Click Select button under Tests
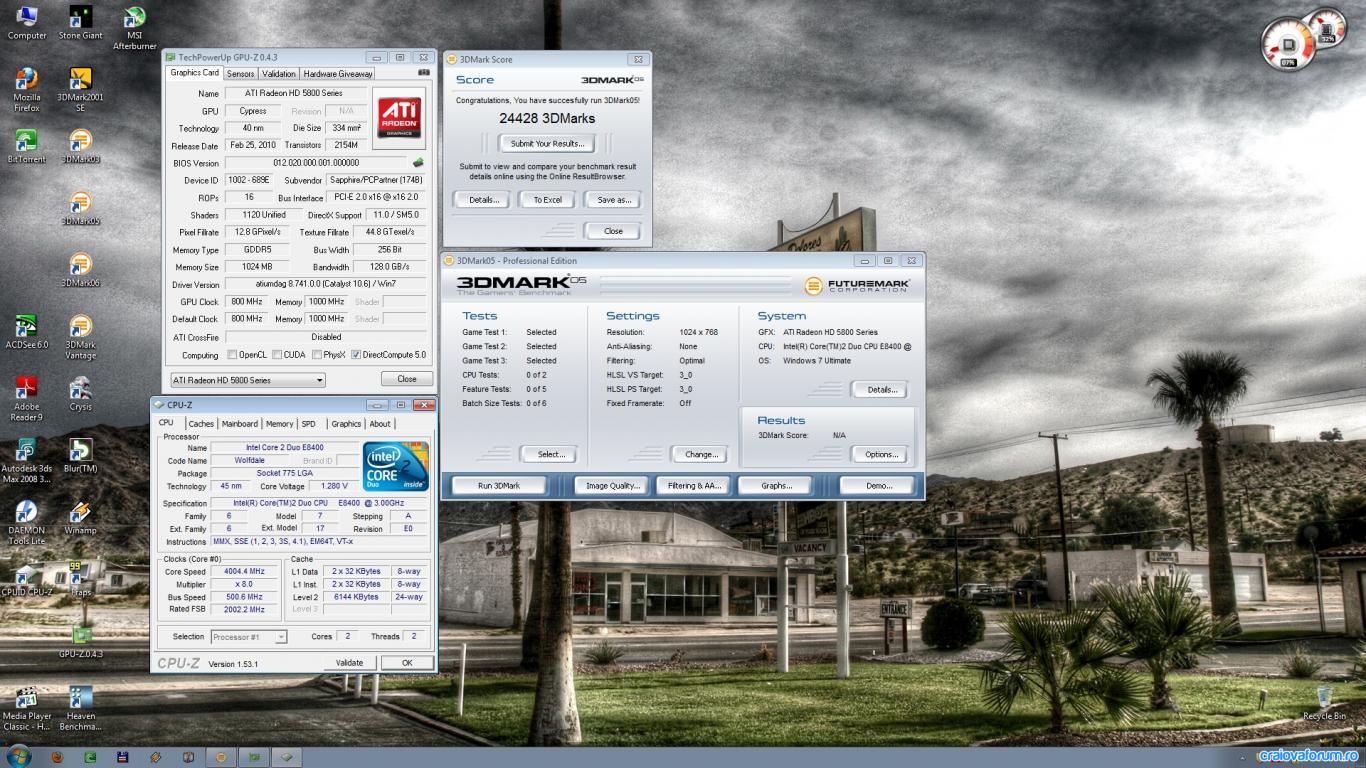 click(x=550, y=454)
